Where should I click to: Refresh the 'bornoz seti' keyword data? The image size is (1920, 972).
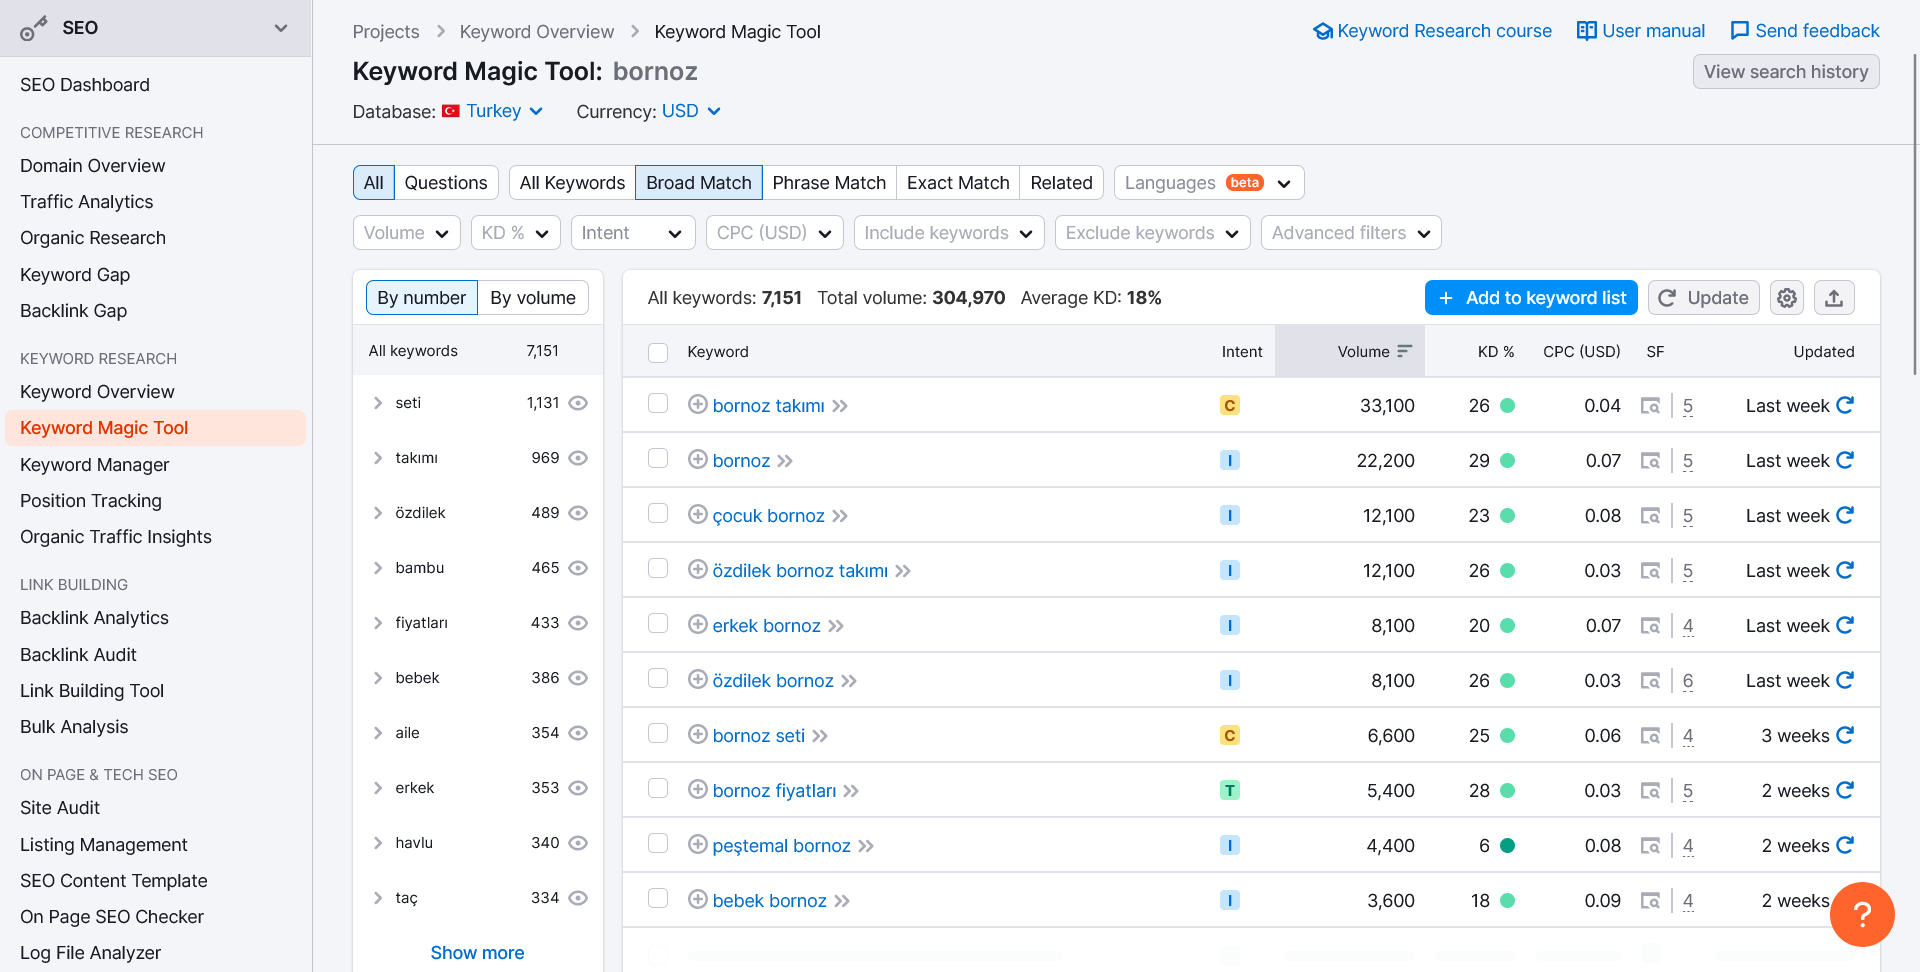(1845, 735)
